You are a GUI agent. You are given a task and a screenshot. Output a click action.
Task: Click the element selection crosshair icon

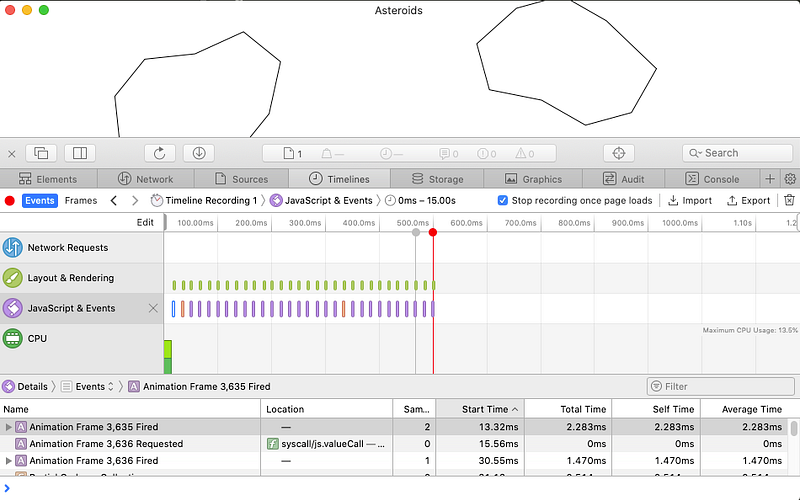click(x=618, y=153)
